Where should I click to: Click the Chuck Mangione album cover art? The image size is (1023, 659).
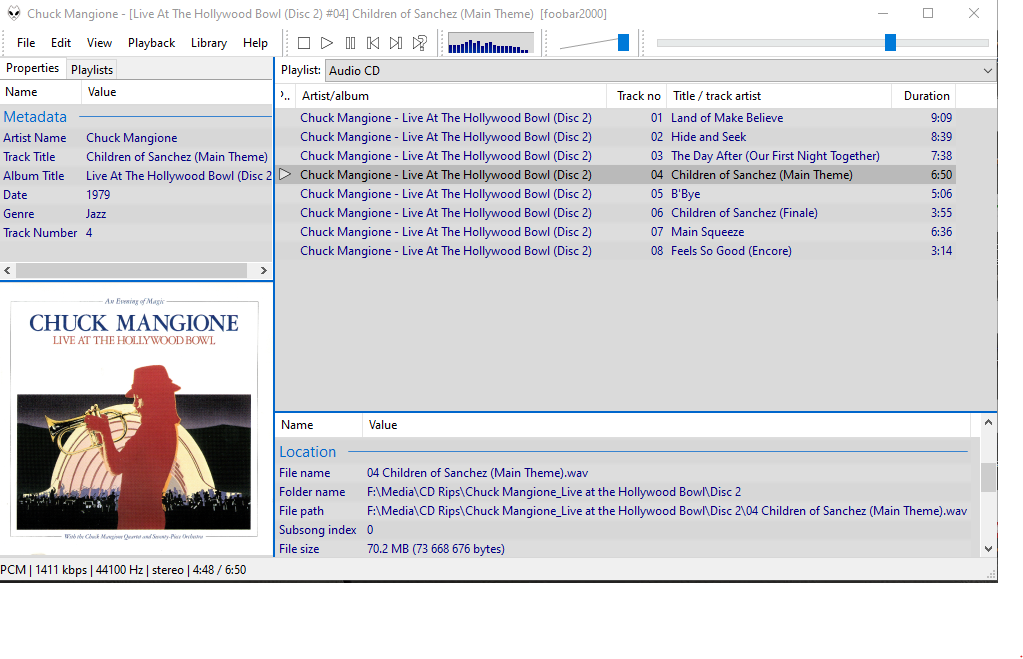click(x=134, y=419)
